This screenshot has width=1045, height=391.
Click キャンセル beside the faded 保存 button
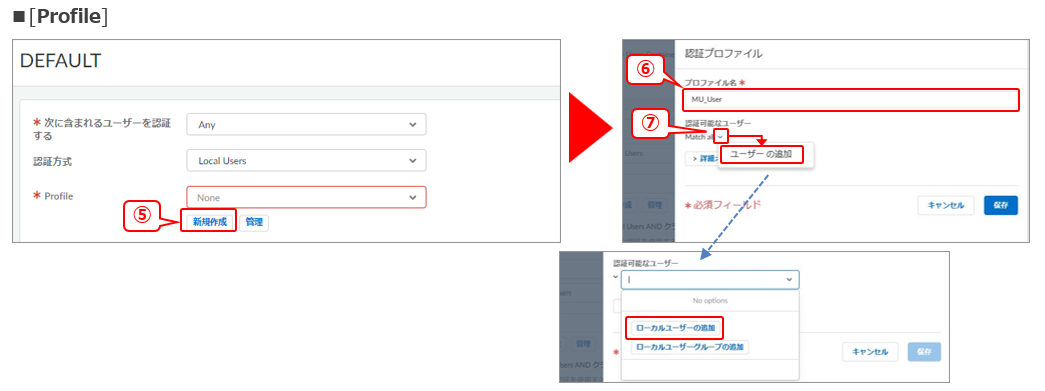coord(870,352)
